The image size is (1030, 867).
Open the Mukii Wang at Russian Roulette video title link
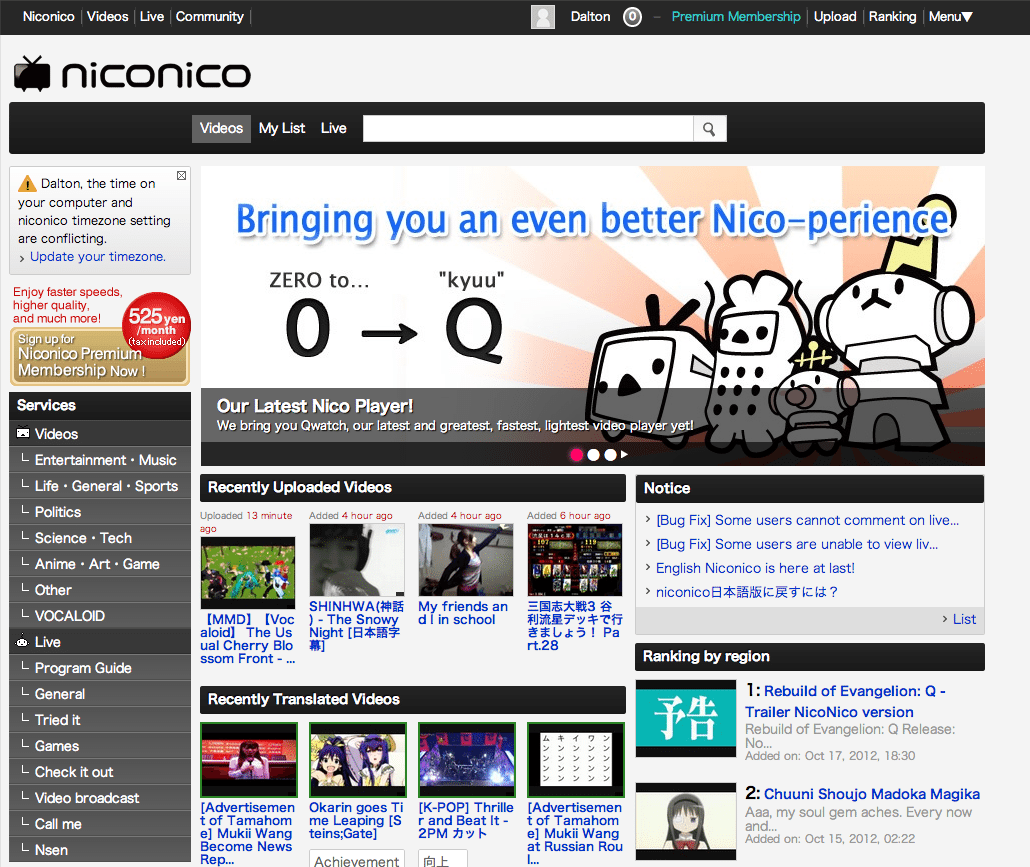click(575, 833)
